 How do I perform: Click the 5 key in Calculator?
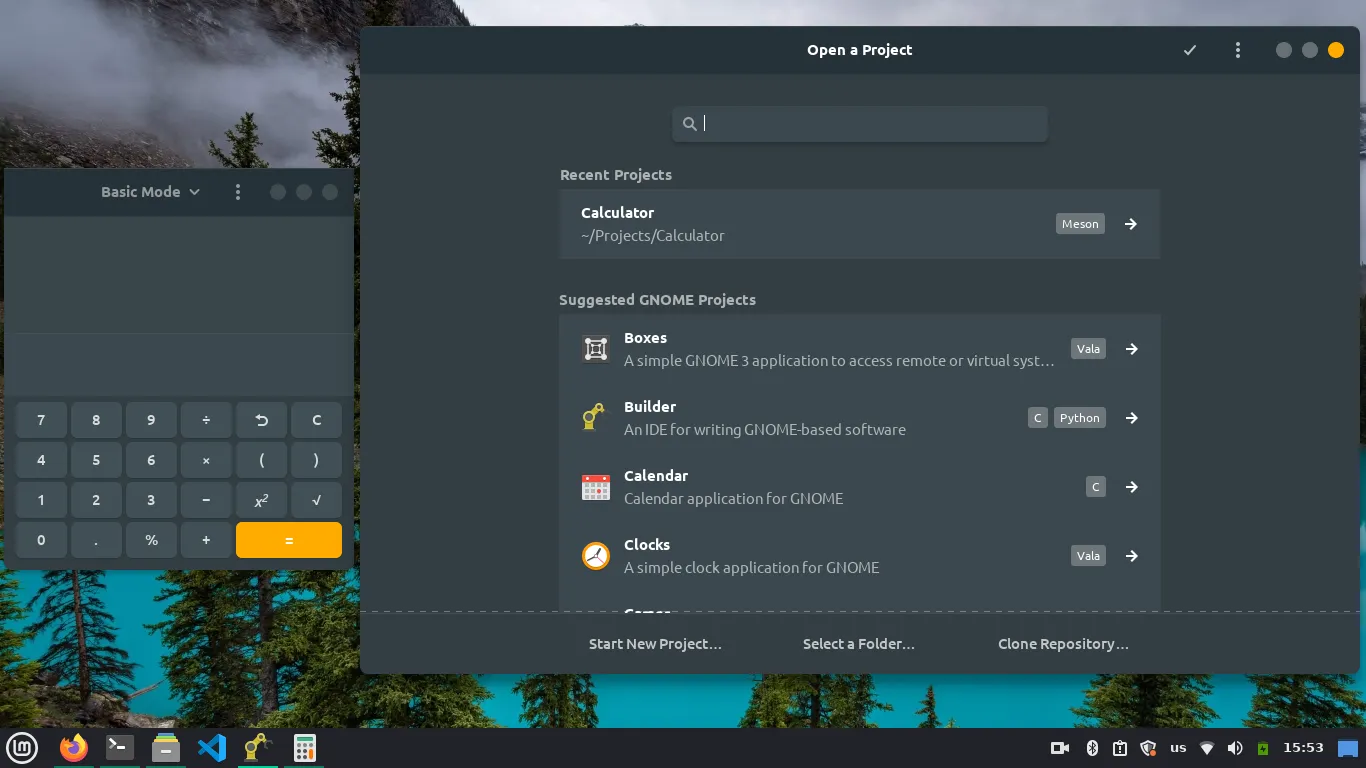96,460
